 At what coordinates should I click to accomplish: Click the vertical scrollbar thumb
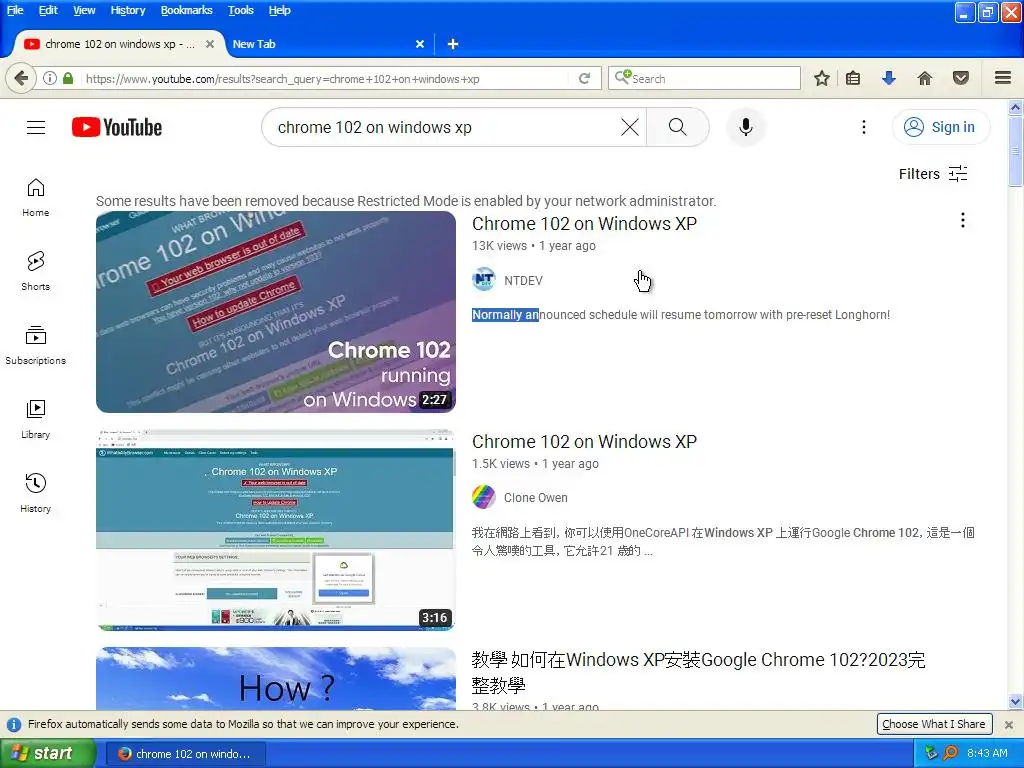coord(1015,152)
